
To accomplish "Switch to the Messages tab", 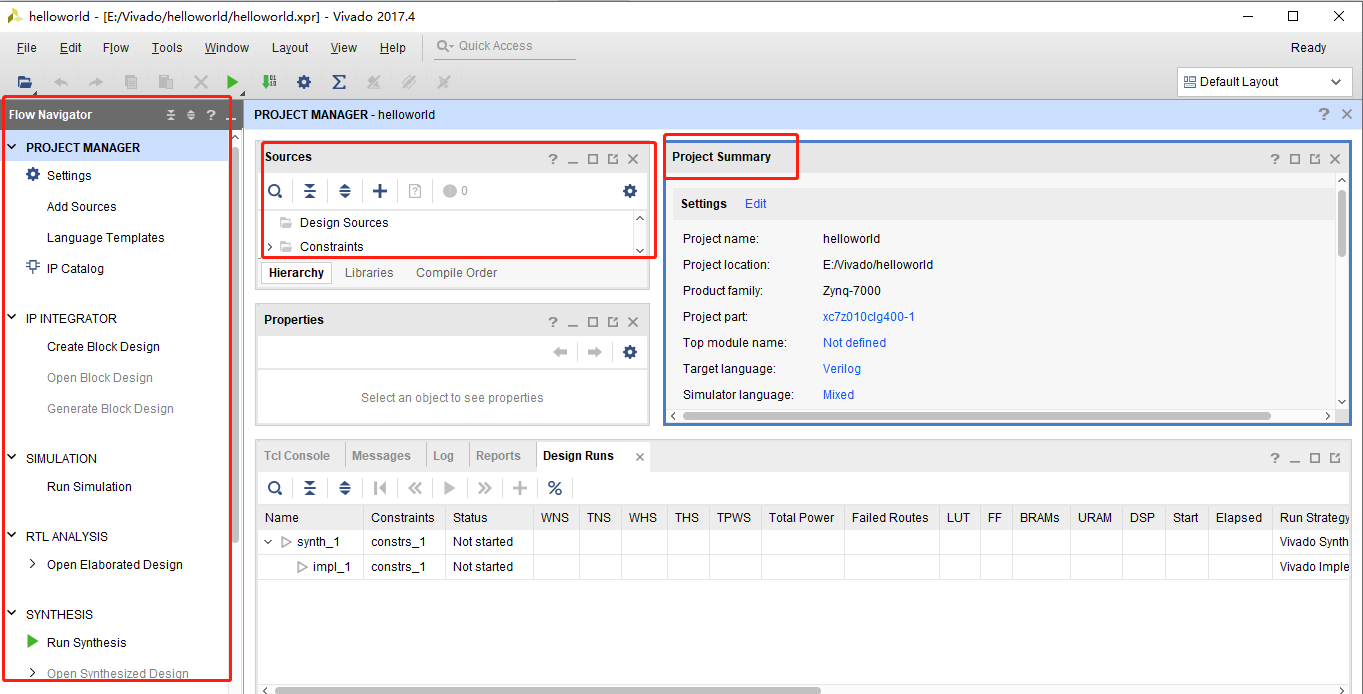I will click(381, 456).
